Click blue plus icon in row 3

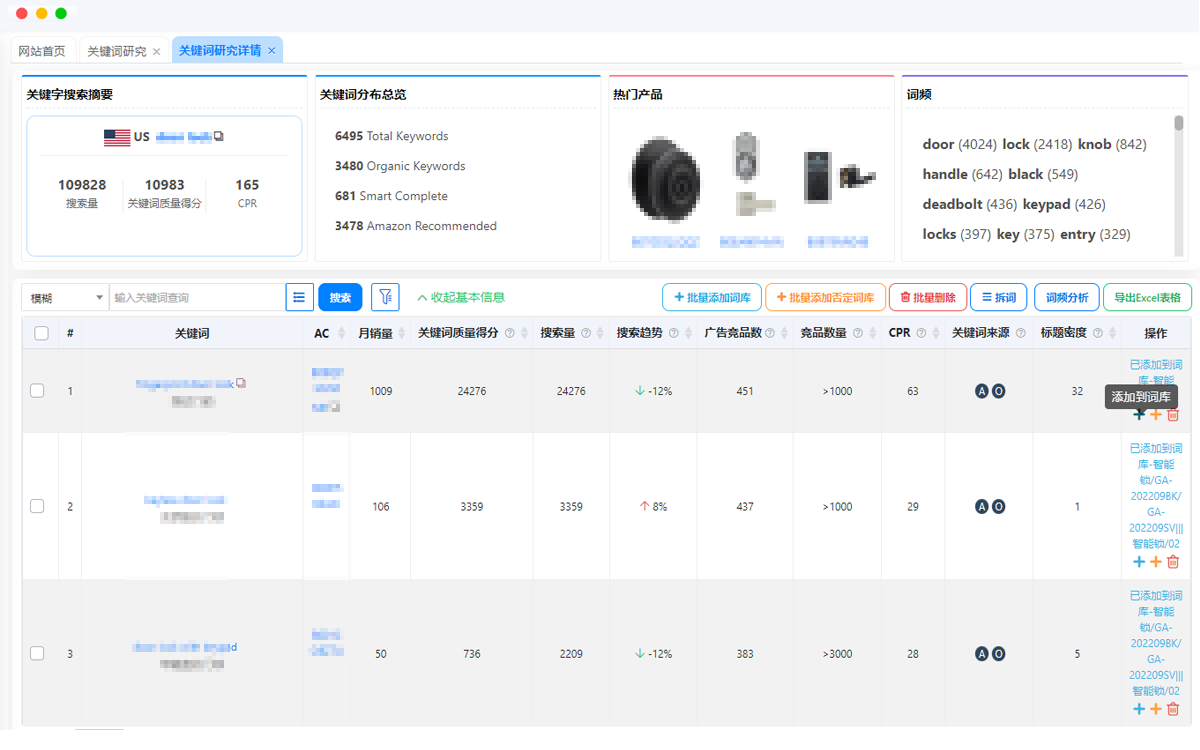(x=1139, y=709)
